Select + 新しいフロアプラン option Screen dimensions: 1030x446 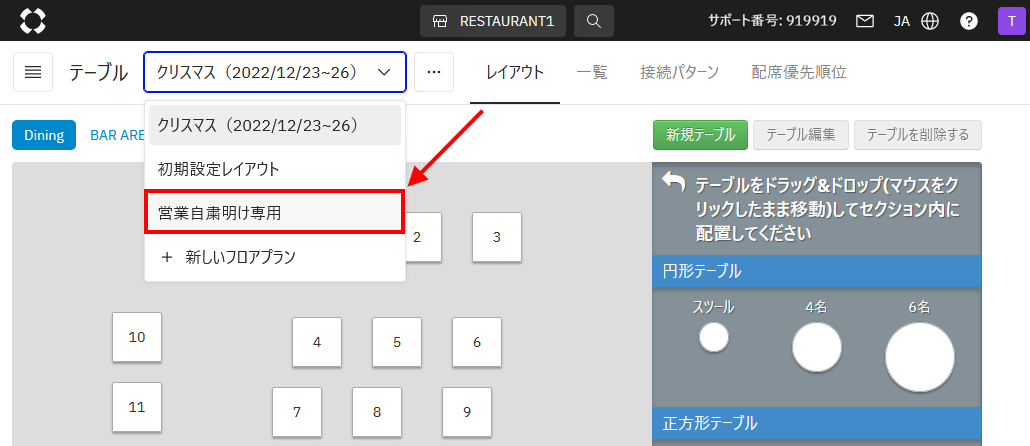click(275, 257)
